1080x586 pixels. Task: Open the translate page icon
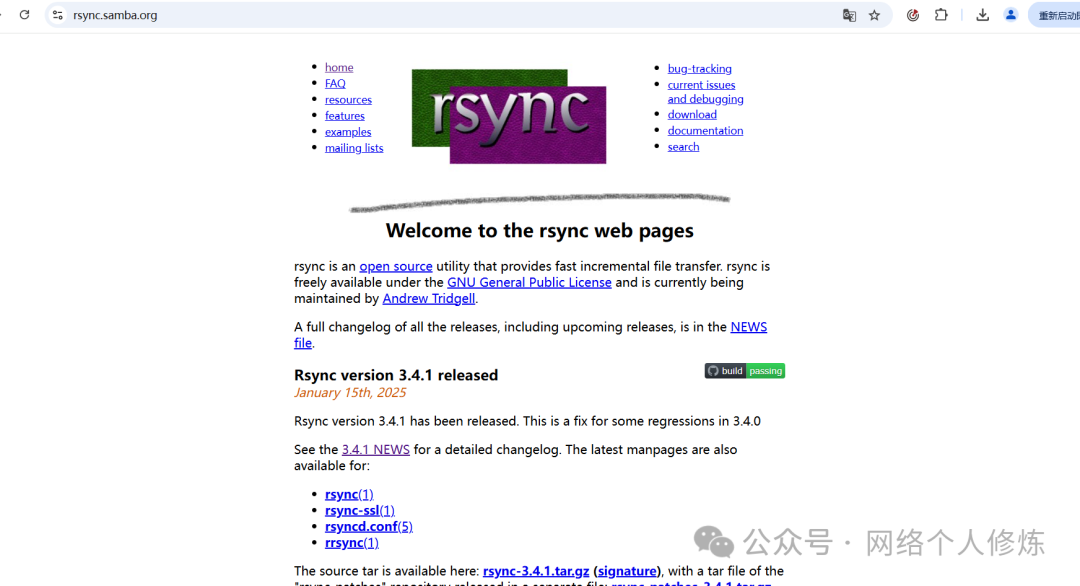coord(849,15)
